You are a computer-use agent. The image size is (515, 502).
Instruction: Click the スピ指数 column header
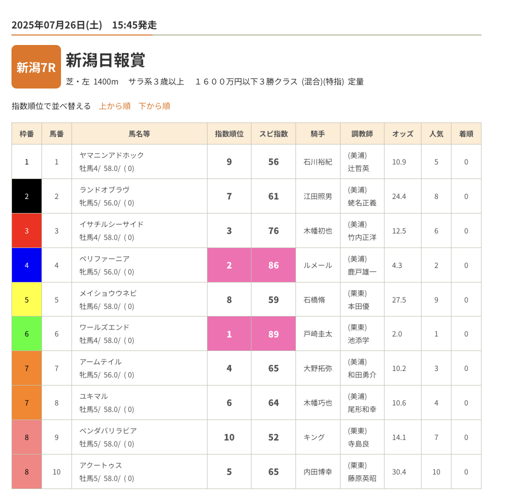pos(273,134)
